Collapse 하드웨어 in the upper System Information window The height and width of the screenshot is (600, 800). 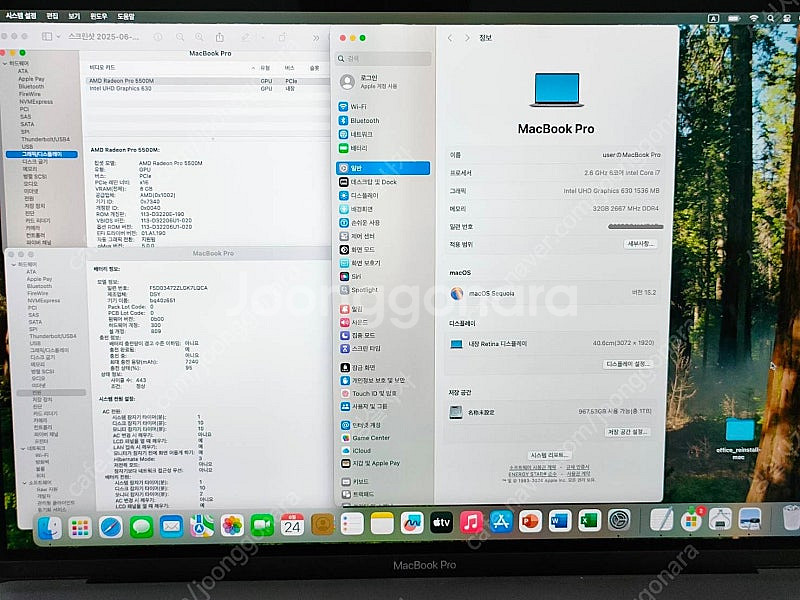[x=5, y=63]
